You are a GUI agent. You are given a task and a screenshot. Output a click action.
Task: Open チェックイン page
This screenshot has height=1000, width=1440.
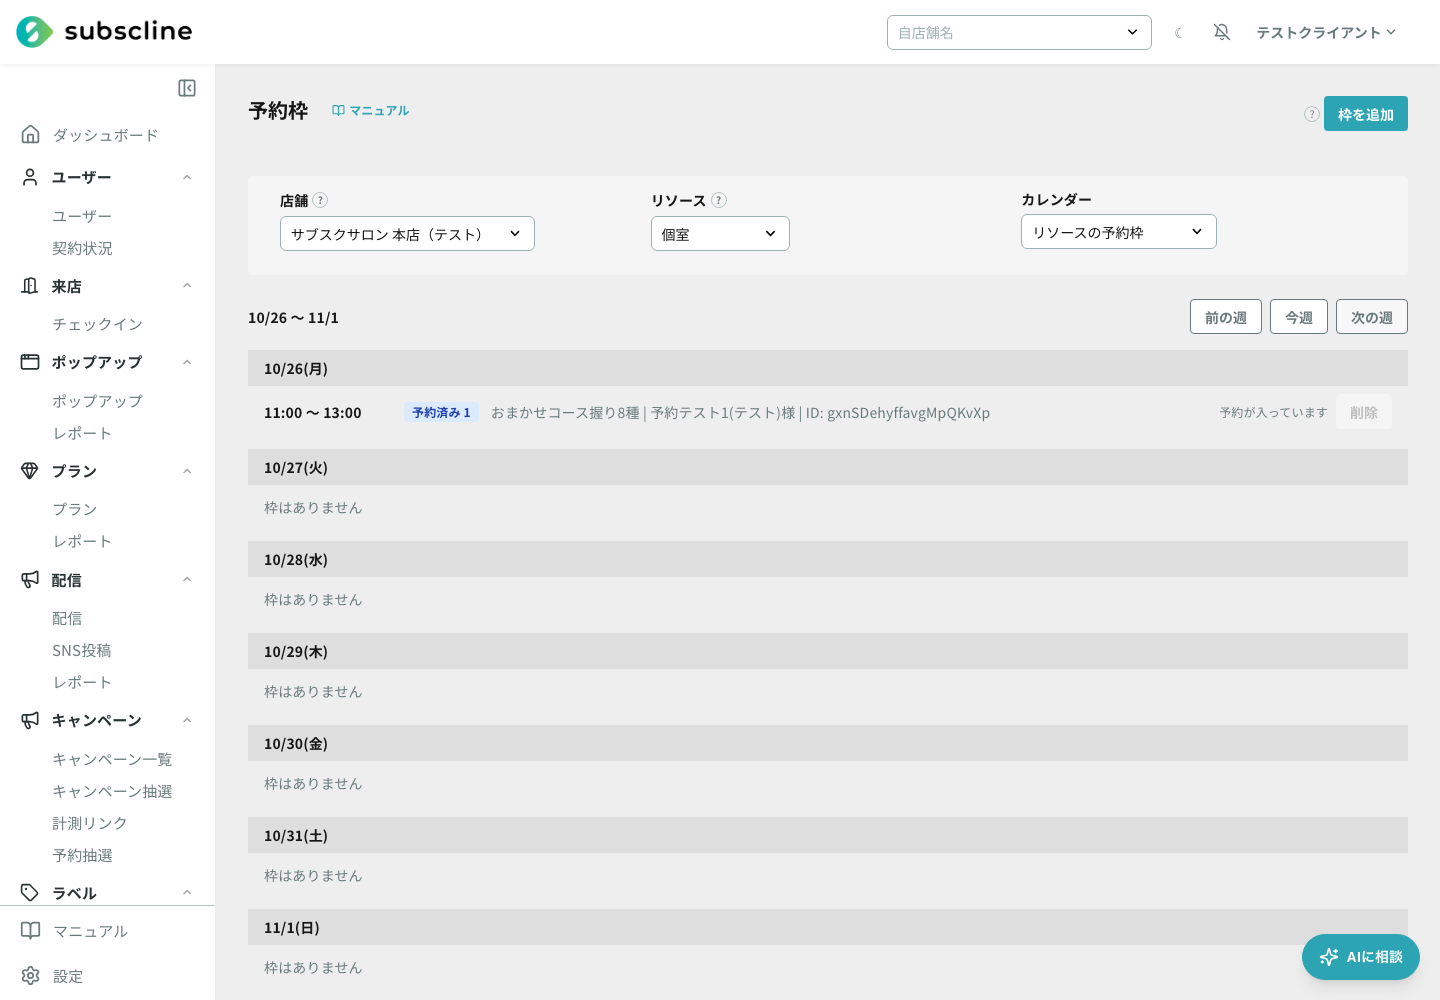click(97, 324)
